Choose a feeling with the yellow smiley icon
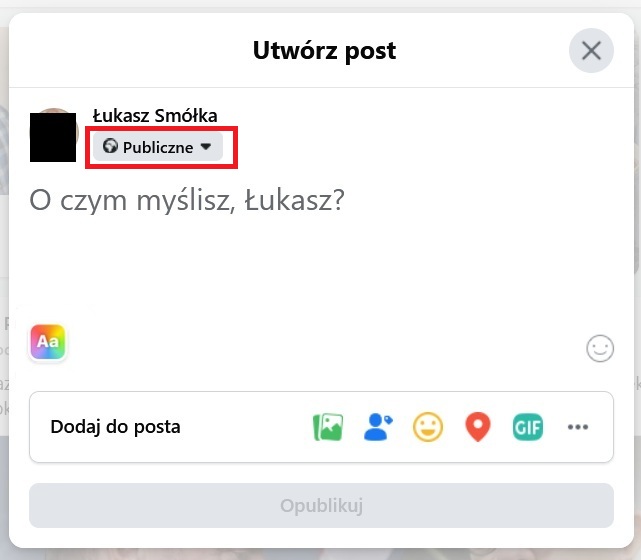Screen dimensions: 641x560 (x=428, y=427)
